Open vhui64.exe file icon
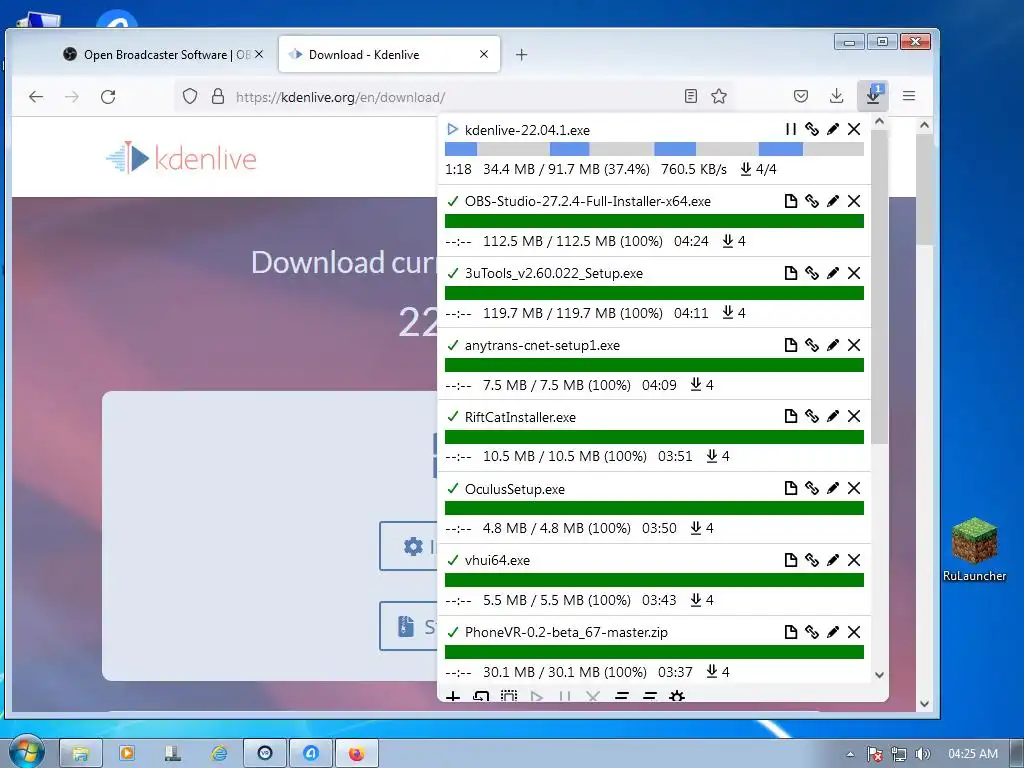 790,560
